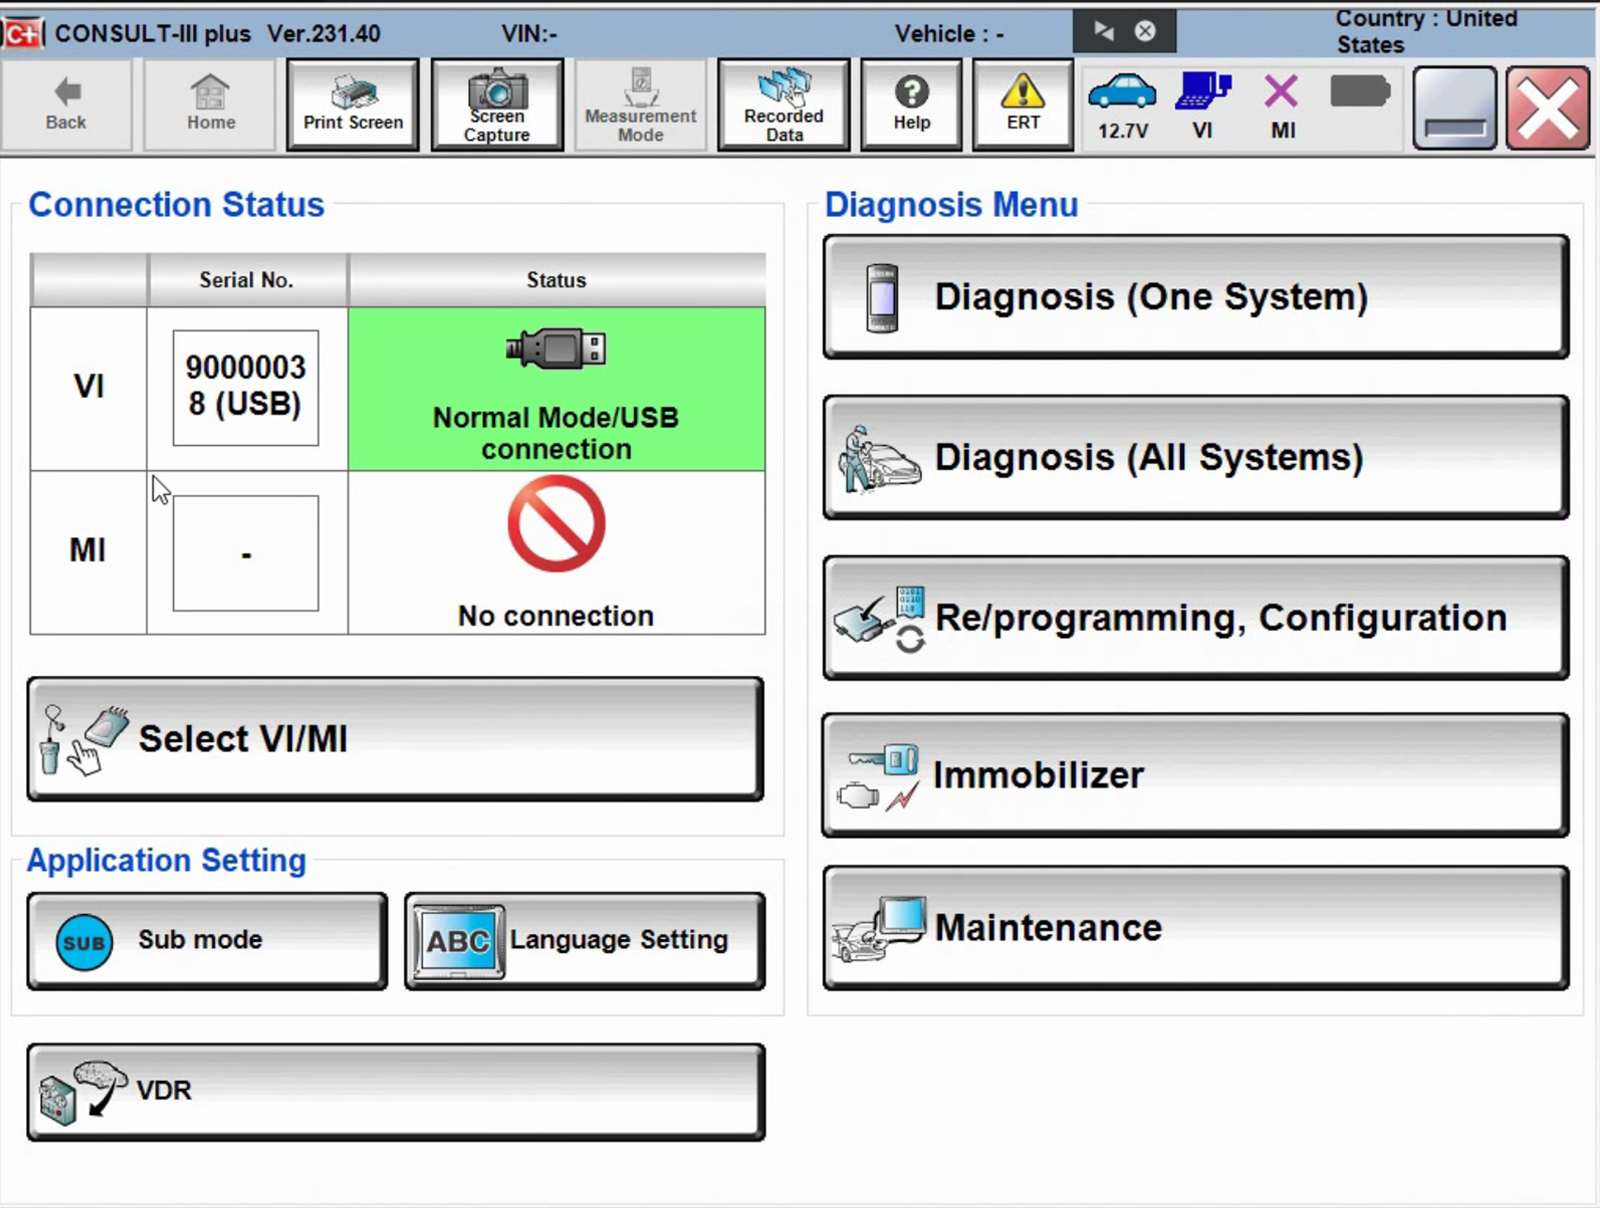The width and height of the screenshot is (1600, 1208).
Task: Open Sub mode setting
Action: [207, 941]
